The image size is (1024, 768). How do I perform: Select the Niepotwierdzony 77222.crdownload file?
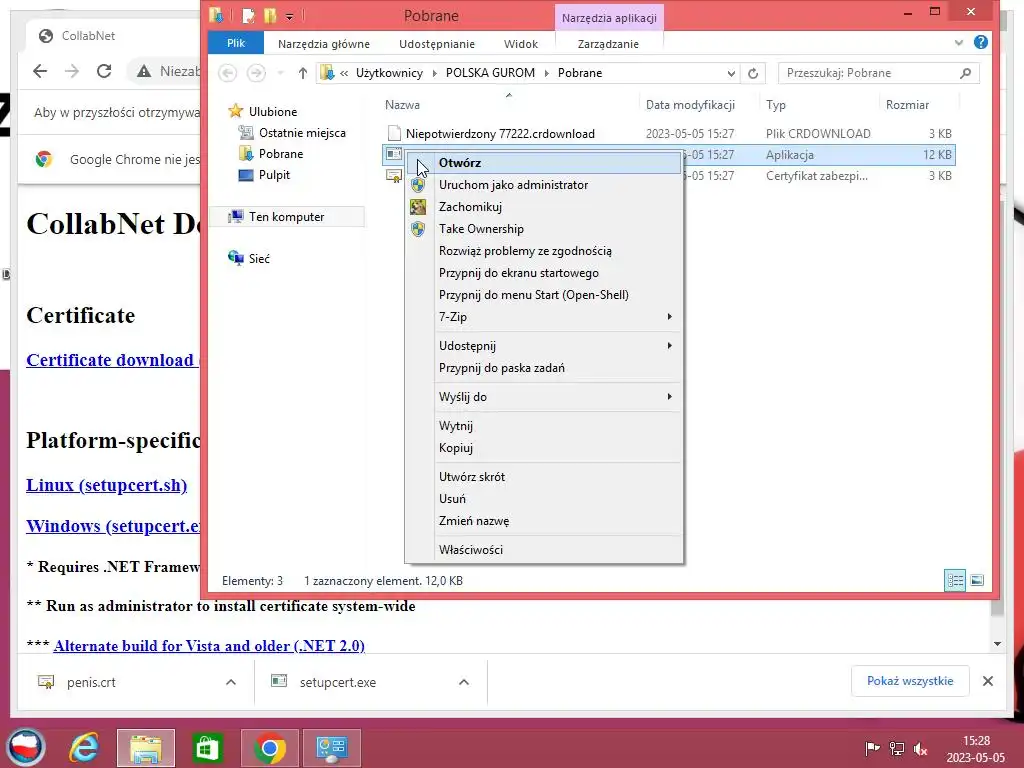pos(500,134)
